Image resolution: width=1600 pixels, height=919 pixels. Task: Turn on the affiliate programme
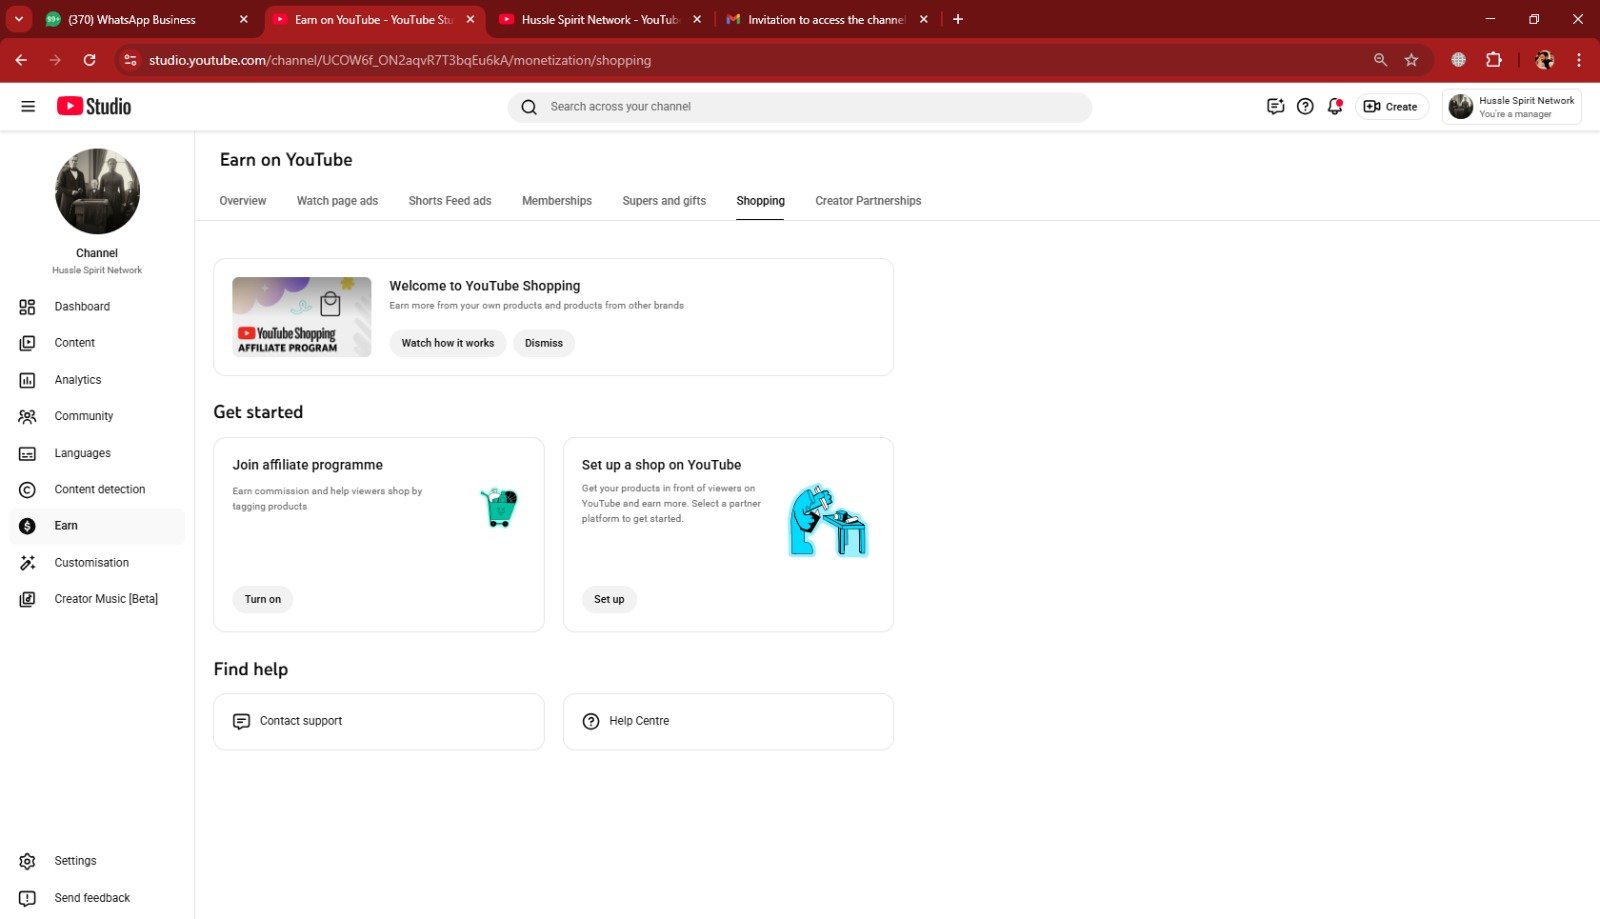point(263,599)
